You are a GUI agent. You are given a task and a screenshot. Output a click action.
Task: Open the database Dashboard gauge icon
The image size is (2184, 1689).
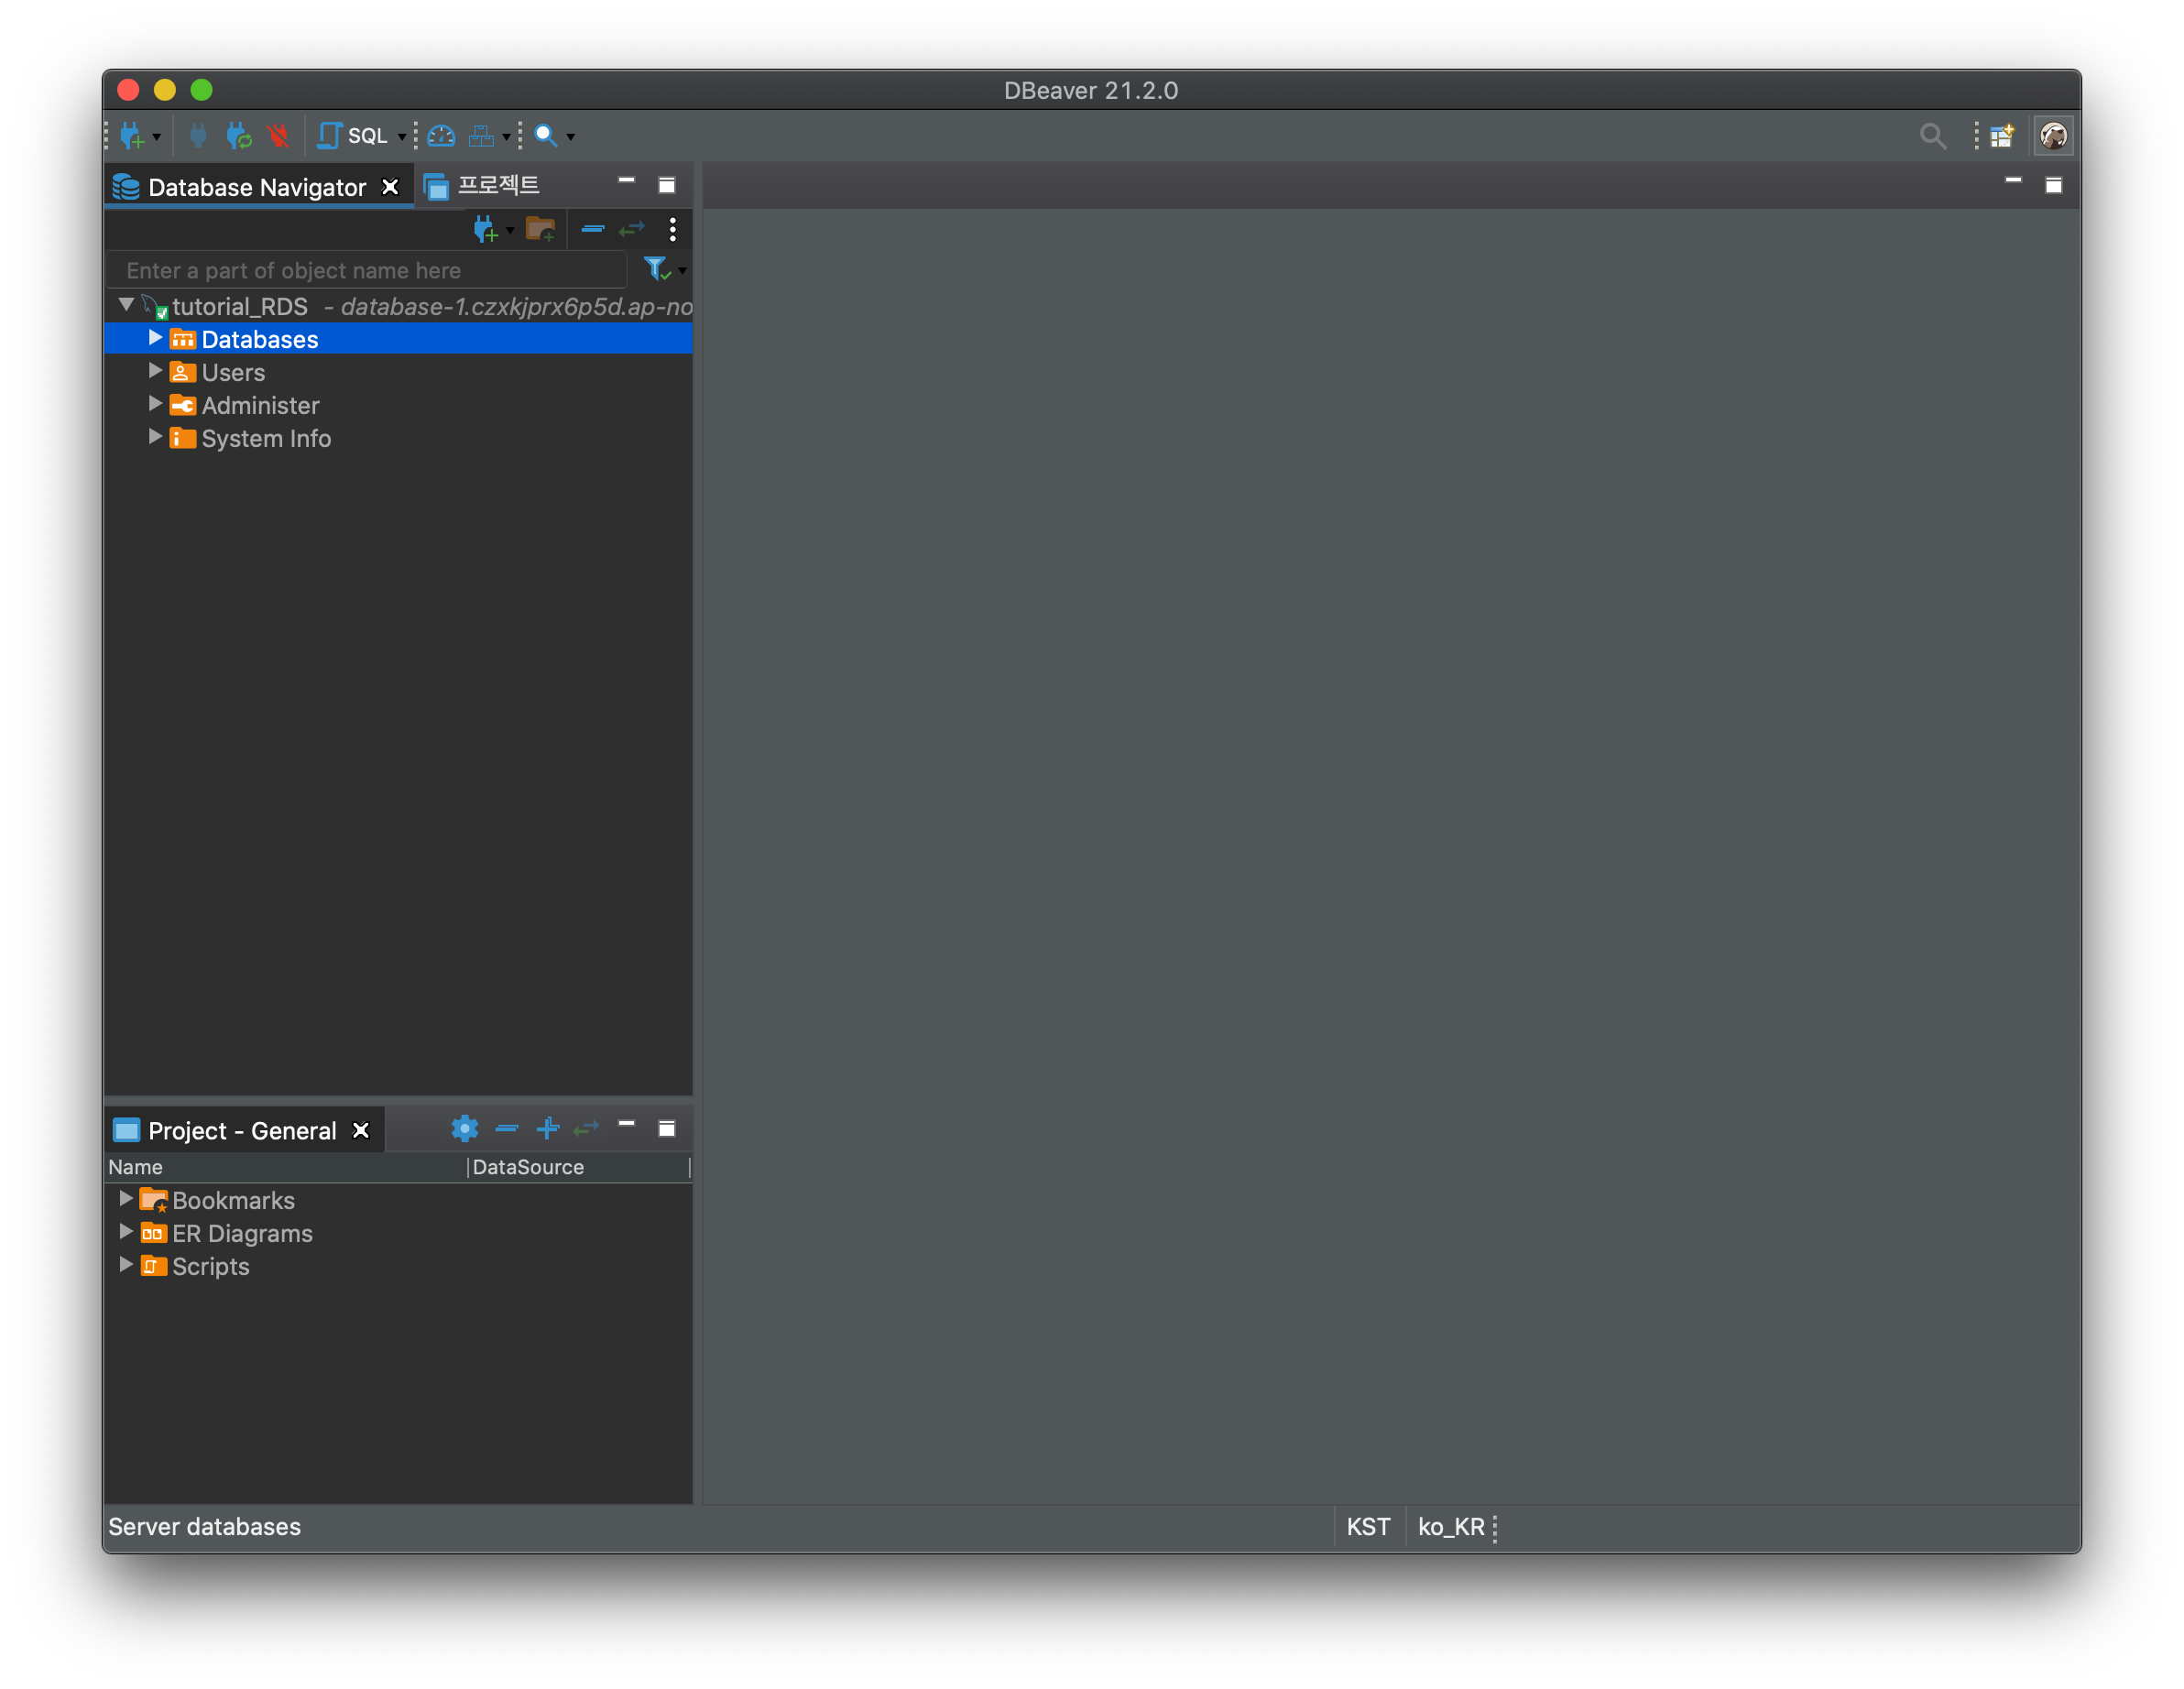[441, 136]
